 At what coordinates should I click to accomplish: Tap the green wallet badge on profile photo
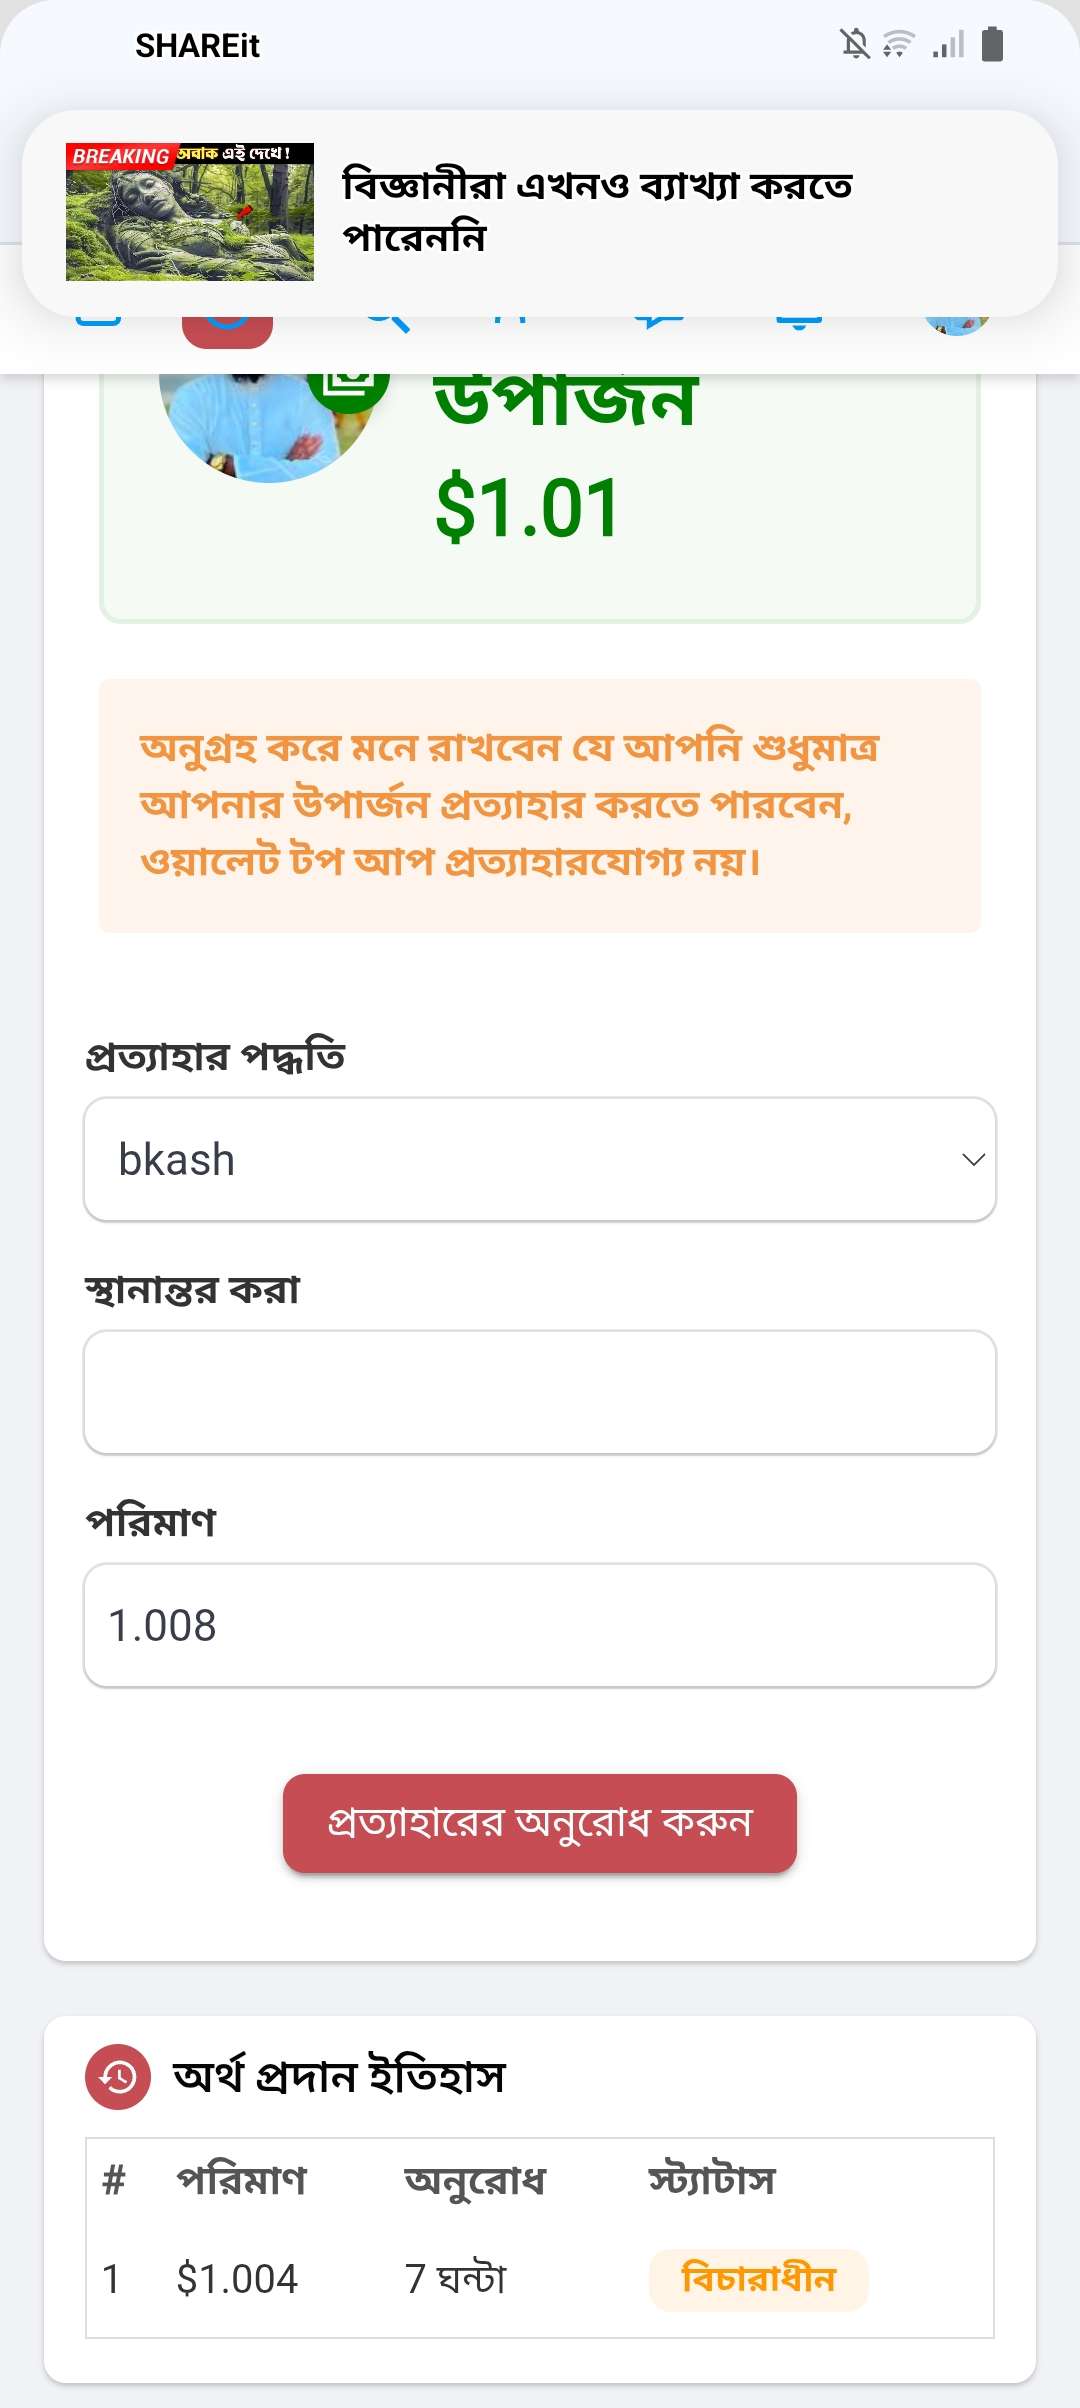(348, 390)
